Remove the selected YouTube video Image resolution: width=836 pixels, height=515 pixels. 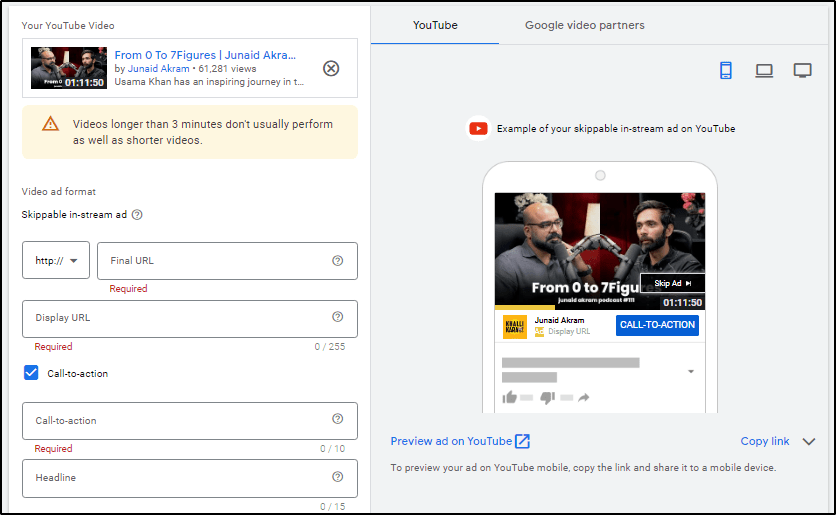pos(331,68)
